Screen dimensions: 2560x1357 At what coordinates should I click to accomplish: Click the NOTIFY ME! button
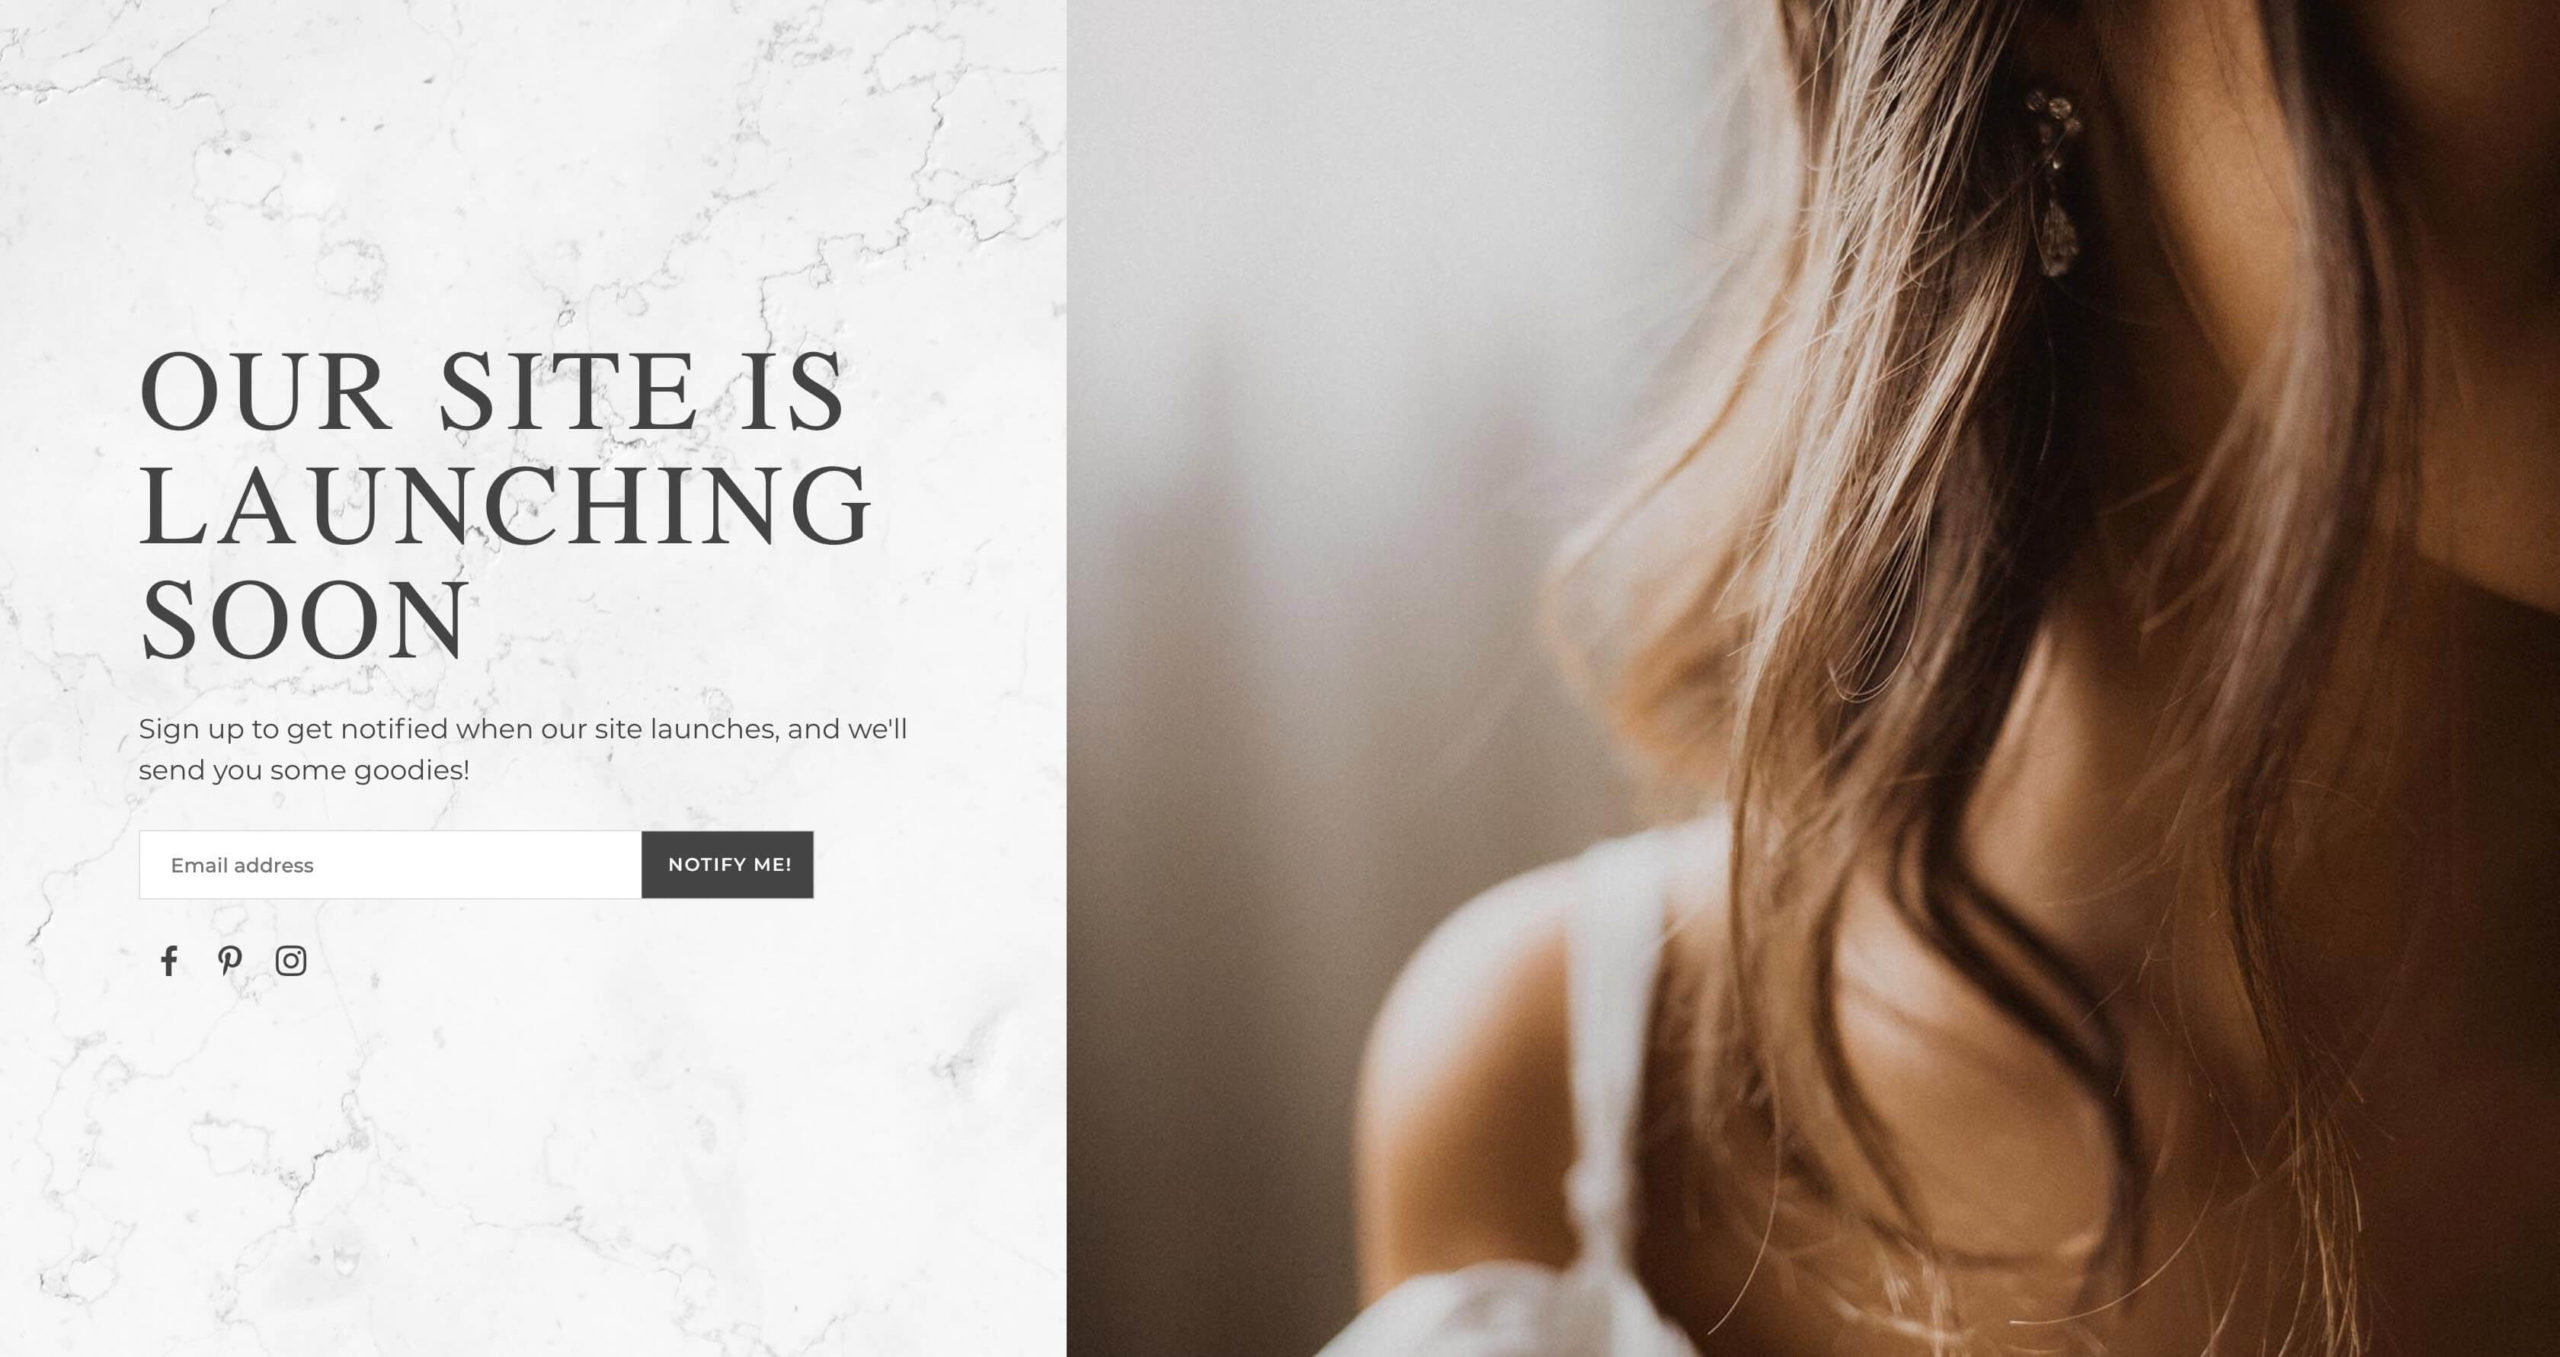click(728, 865)
